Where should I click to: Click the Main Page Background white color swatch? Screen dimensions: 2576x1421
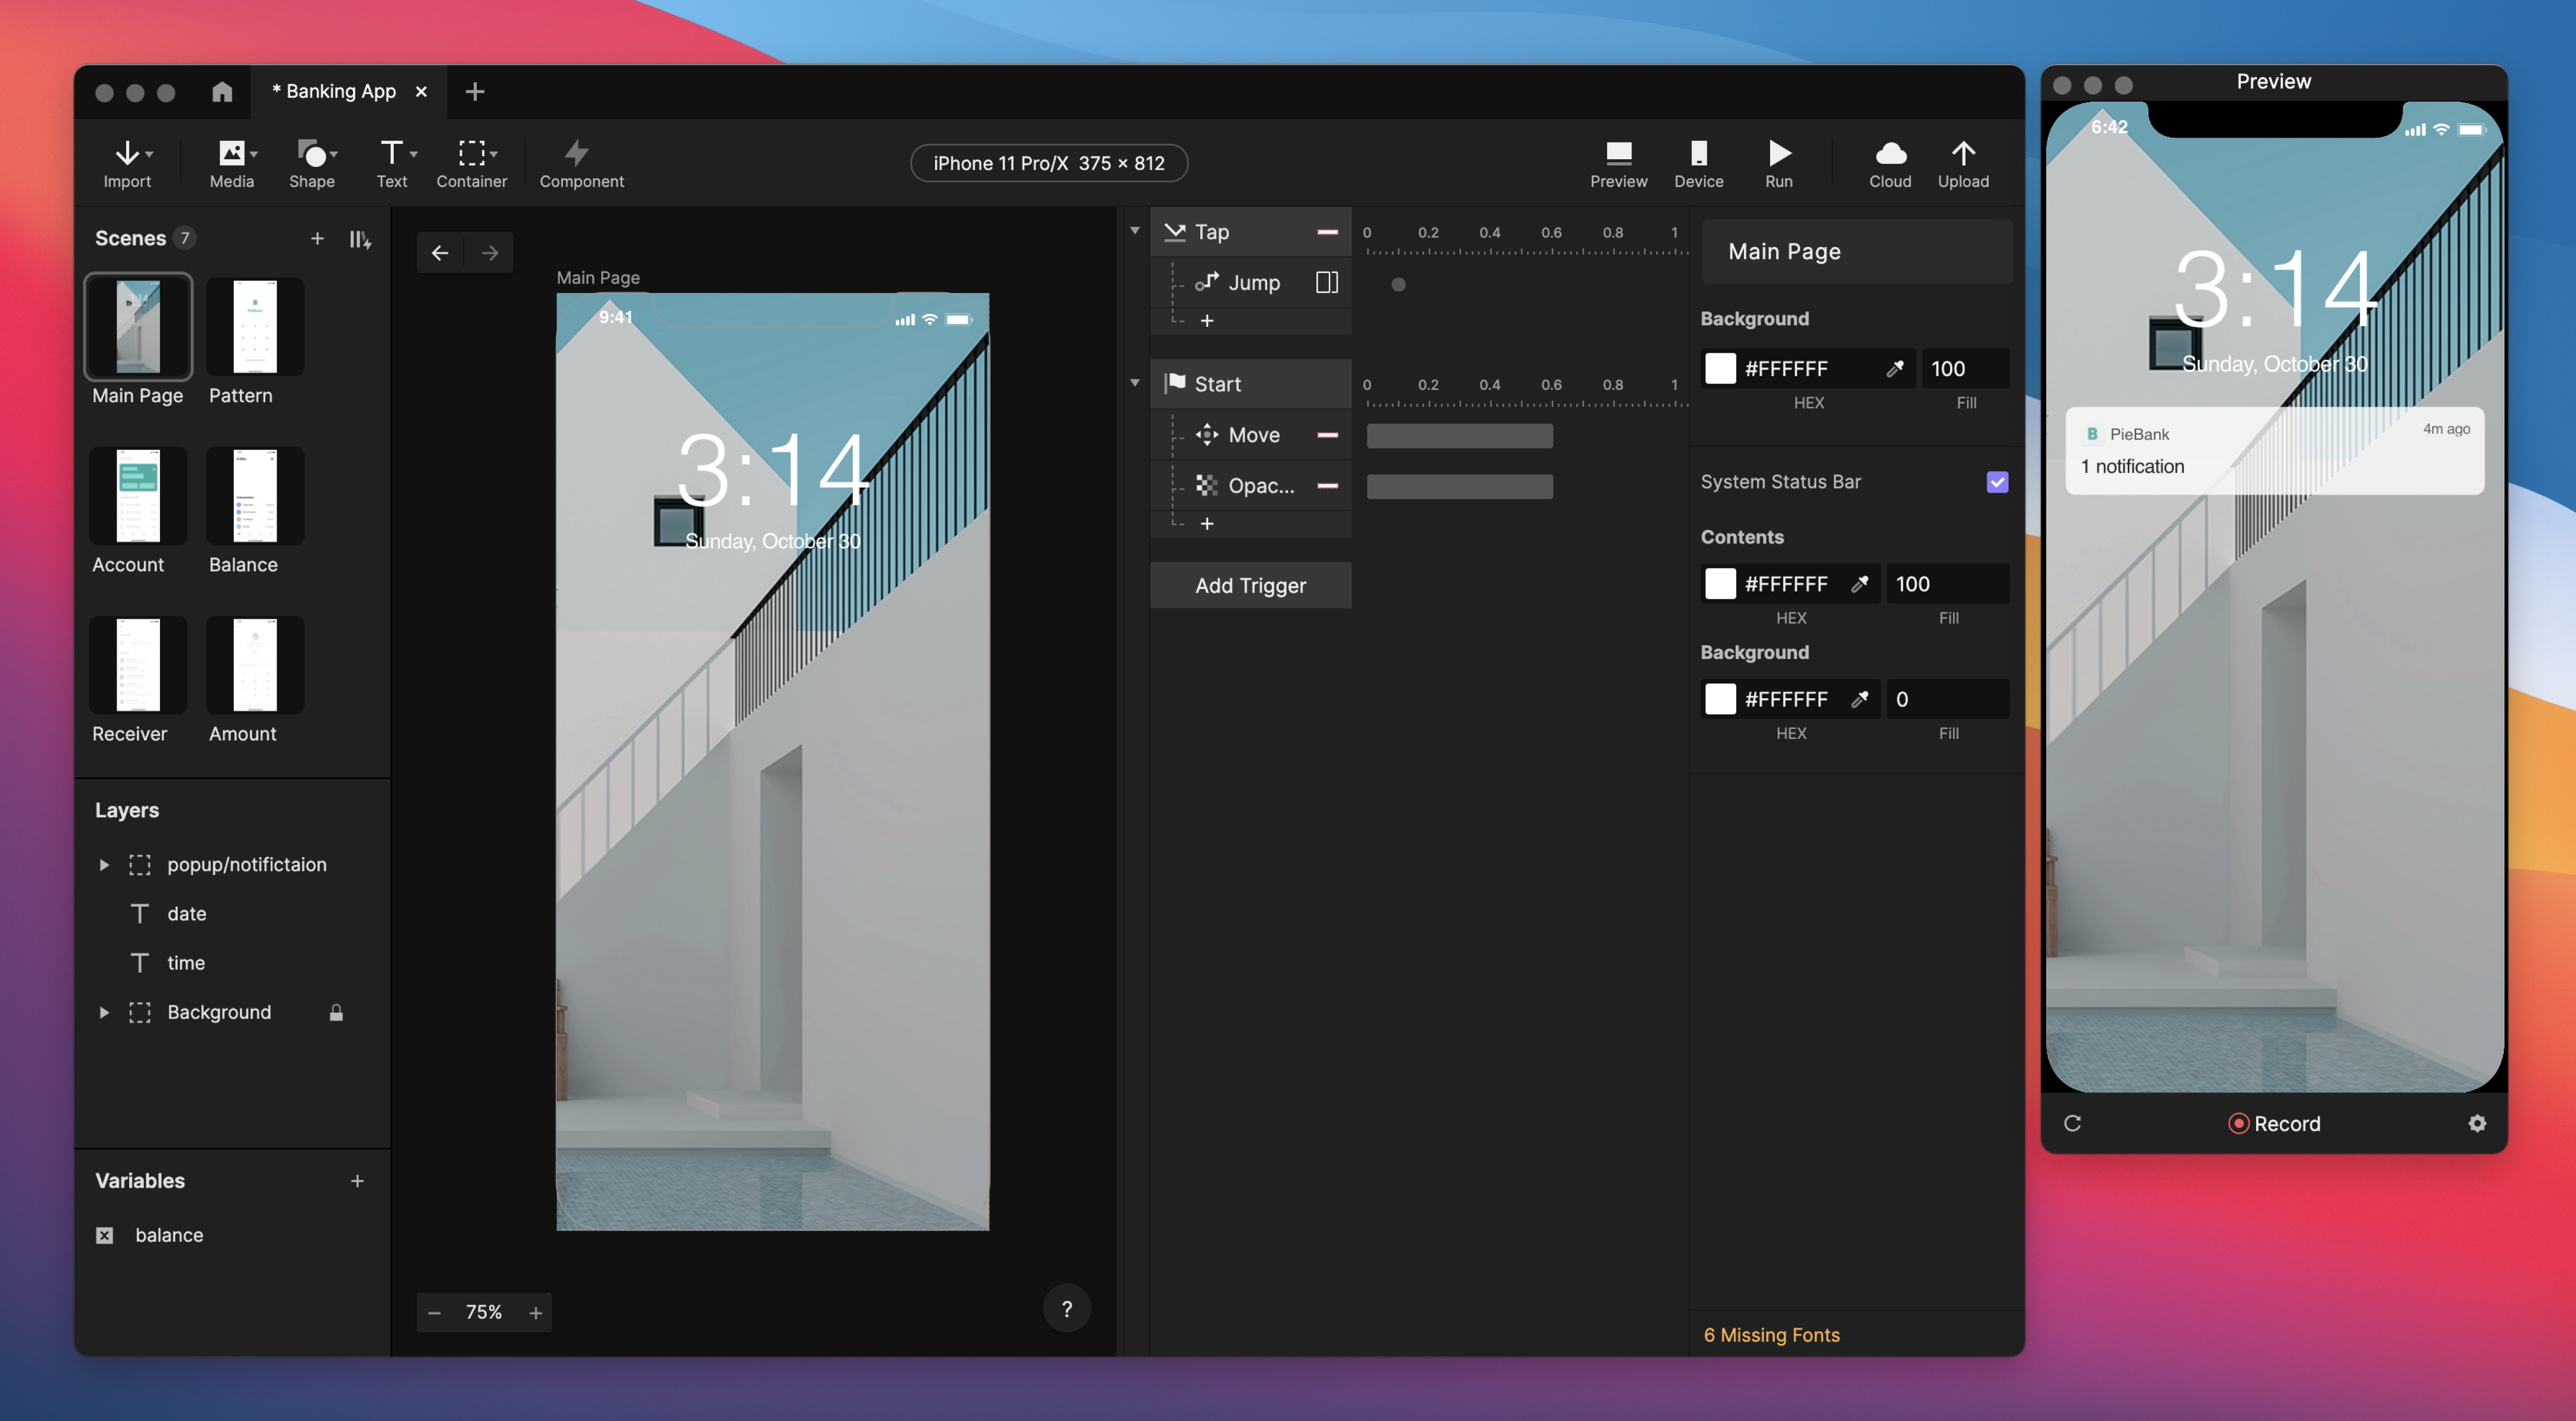tap(1720, 369)
